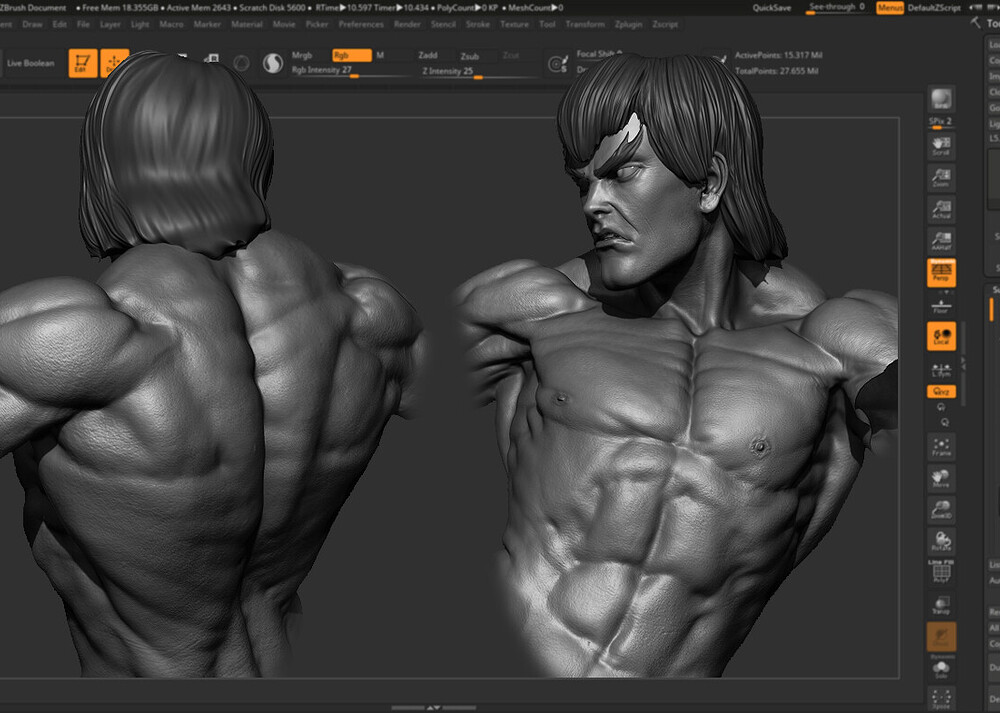Screen dimensions: 1000x713
Task: Toggle PolyF line fill display
Action: [941, 571]
